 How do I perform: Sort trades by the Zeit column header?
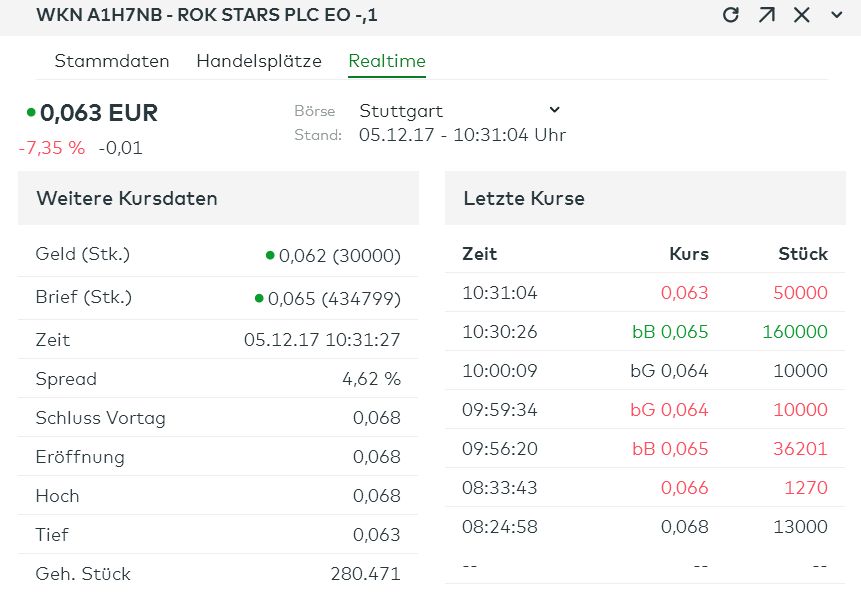click(479, 254)
